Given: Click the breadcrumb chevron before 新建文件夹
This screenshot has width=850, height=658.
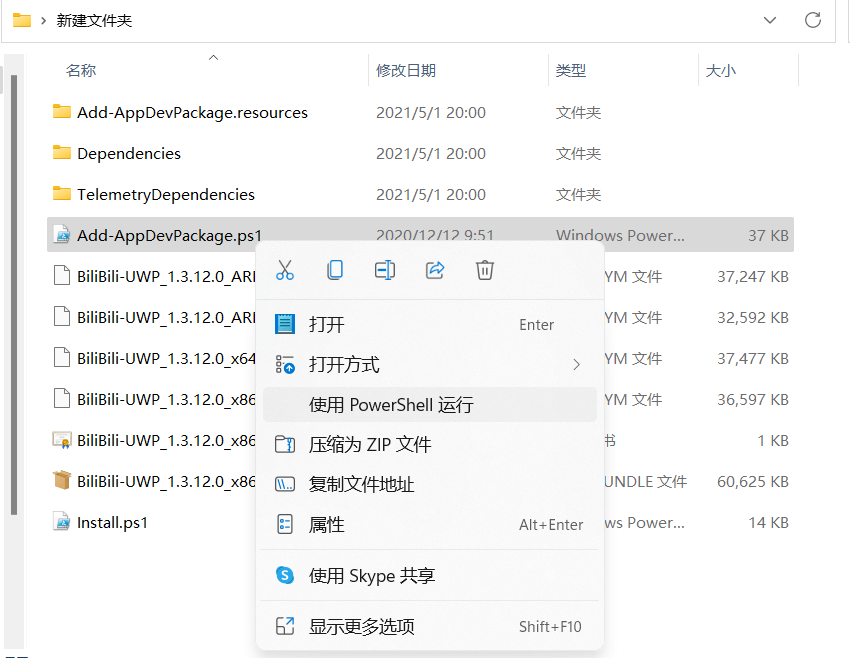Looking at the screenshot, I should pos(43,21).
